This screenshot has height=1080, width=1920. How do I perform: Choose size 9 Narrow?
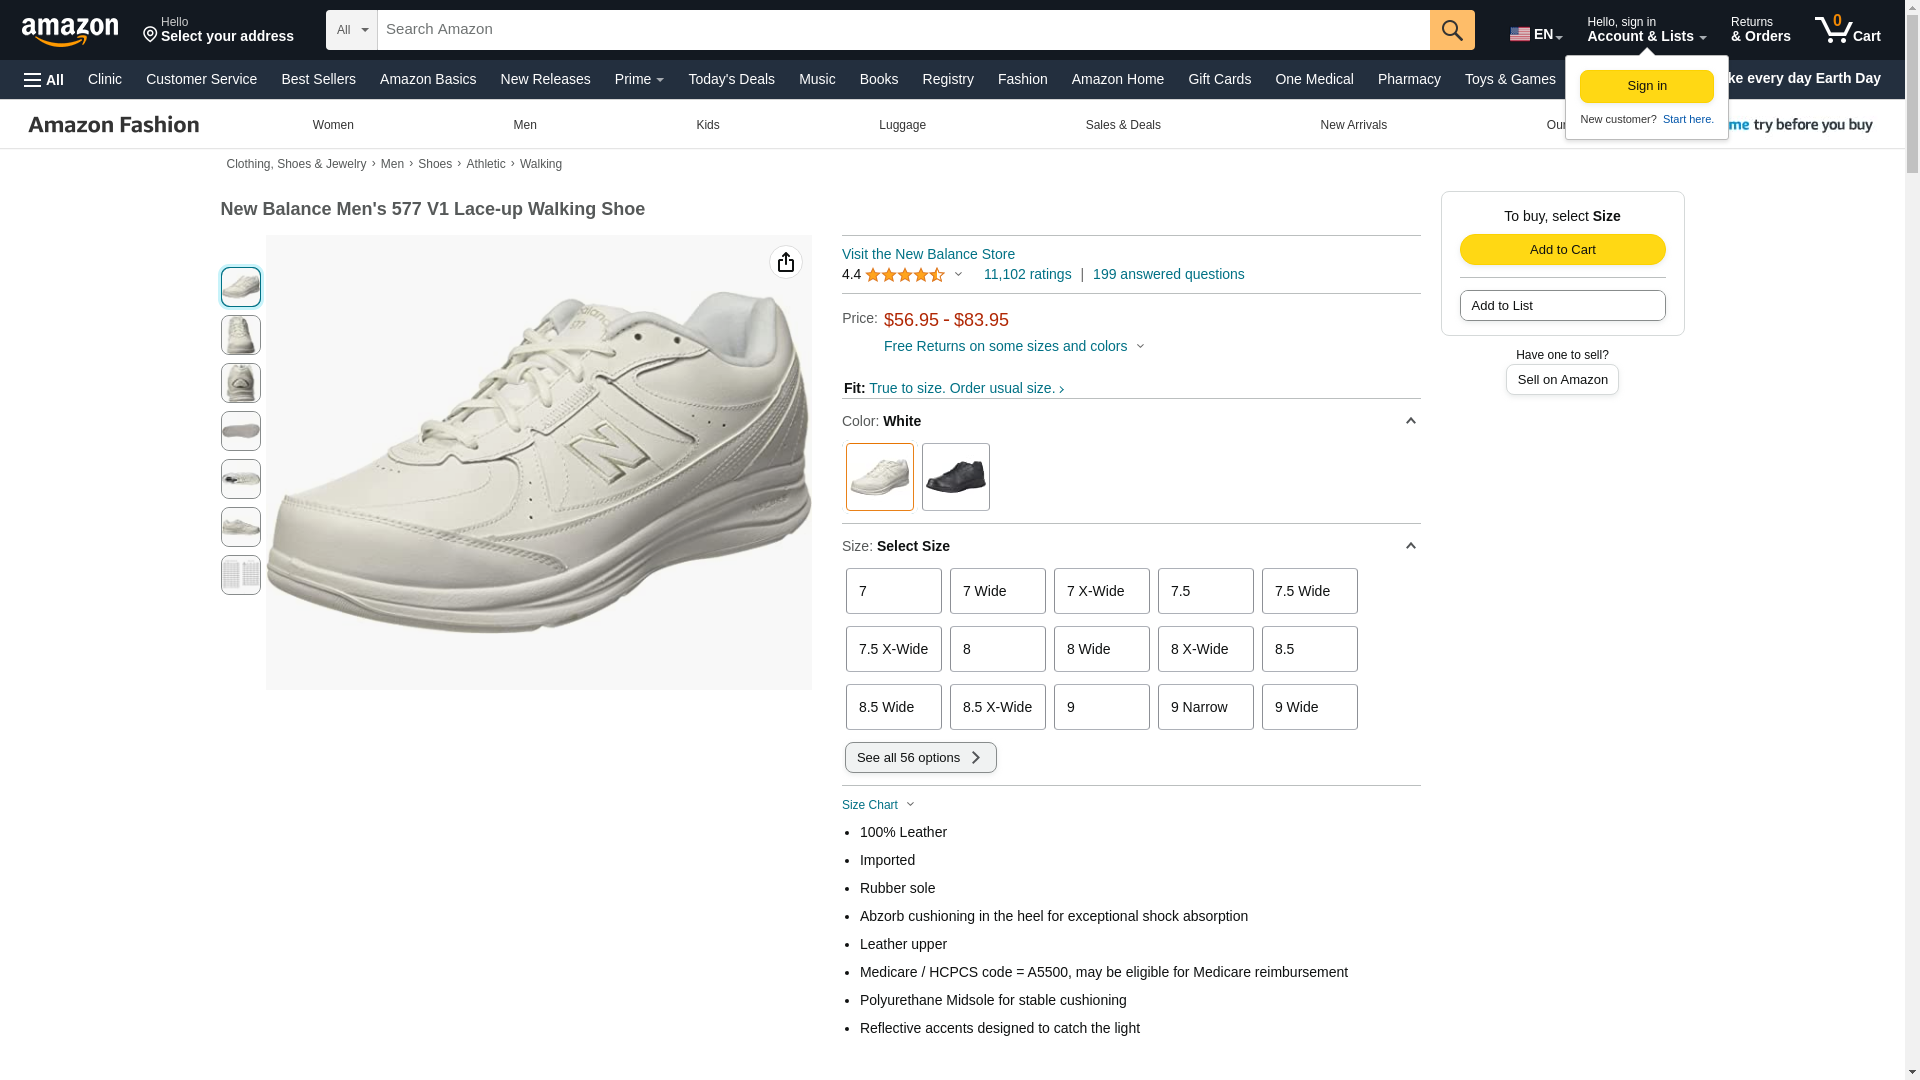tap(1205, 707)
